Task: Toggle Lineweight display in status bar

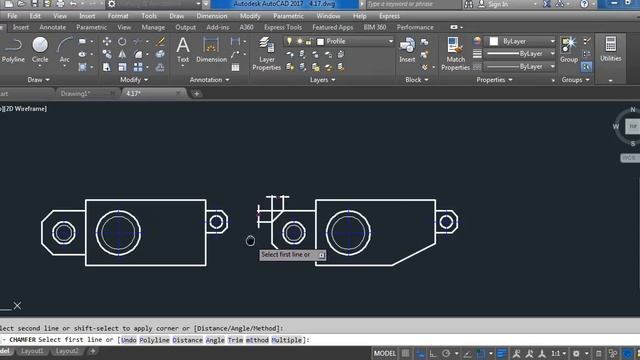Action: [502, 353]
